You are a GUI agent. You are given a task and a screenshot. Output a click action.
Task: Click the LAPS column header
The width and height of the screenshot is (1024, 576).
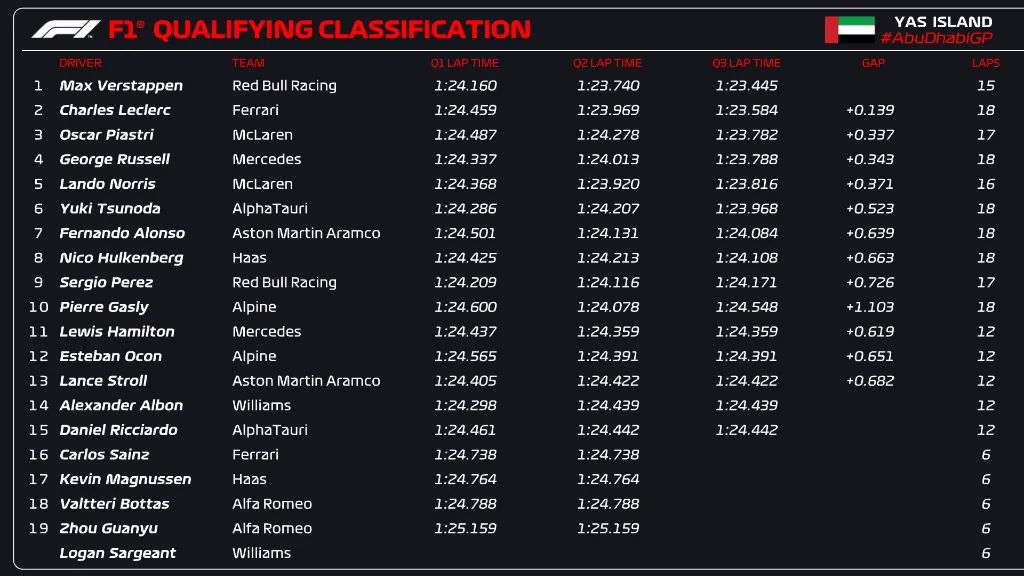(x=986, y=63)
